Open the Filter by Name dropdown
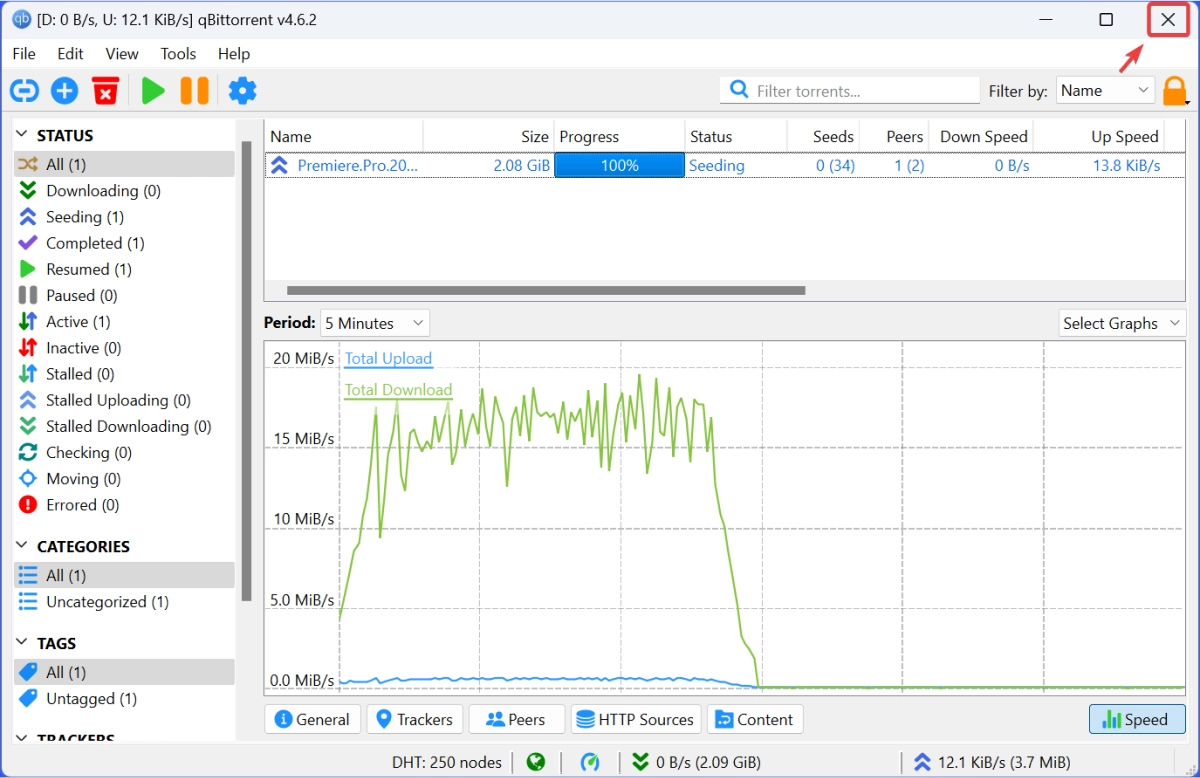Viewport: 1200px width, 778px height. [x=1105, y=90]
